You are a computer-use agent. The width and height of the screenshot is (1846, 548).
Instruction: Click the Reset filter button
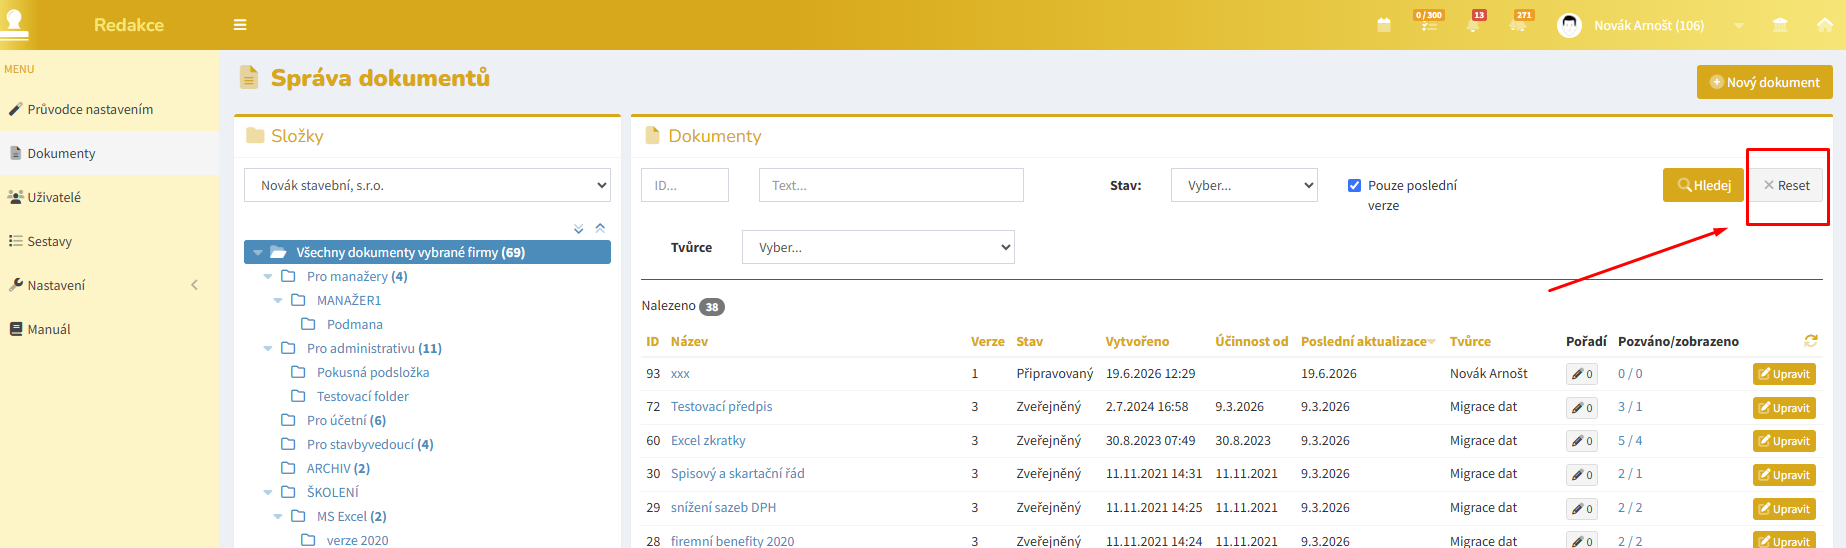point(1786,185)
